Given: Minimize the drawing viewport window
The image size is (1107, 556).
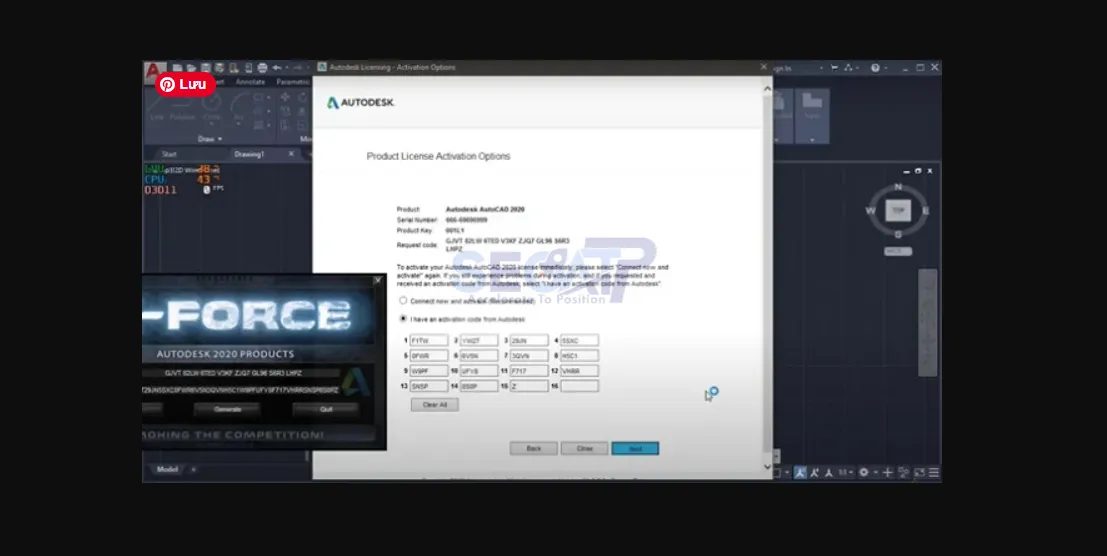Looking at the screenshot, I should [907, 171].
